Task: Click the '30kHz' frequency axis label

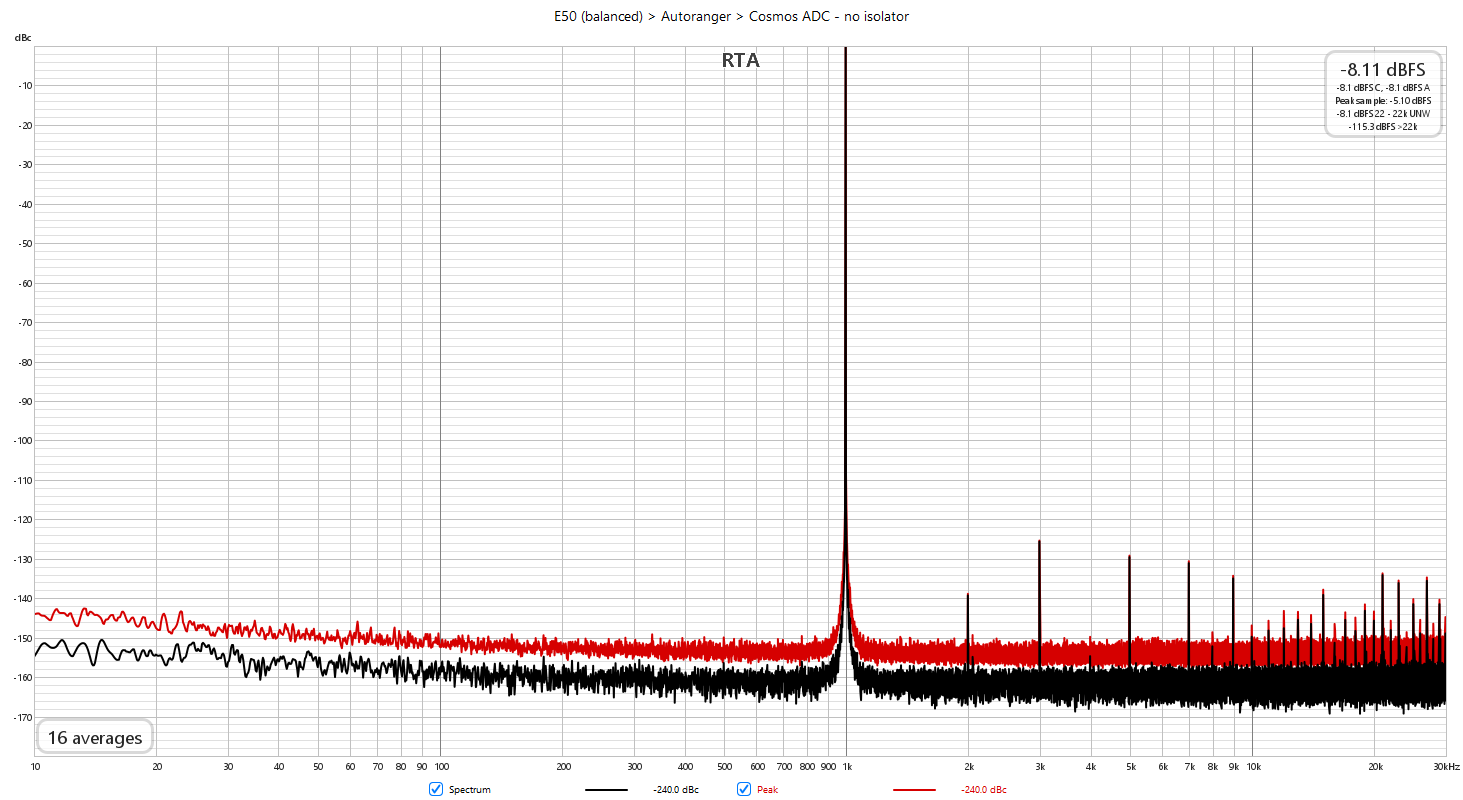Action: tap(1445, 766)
